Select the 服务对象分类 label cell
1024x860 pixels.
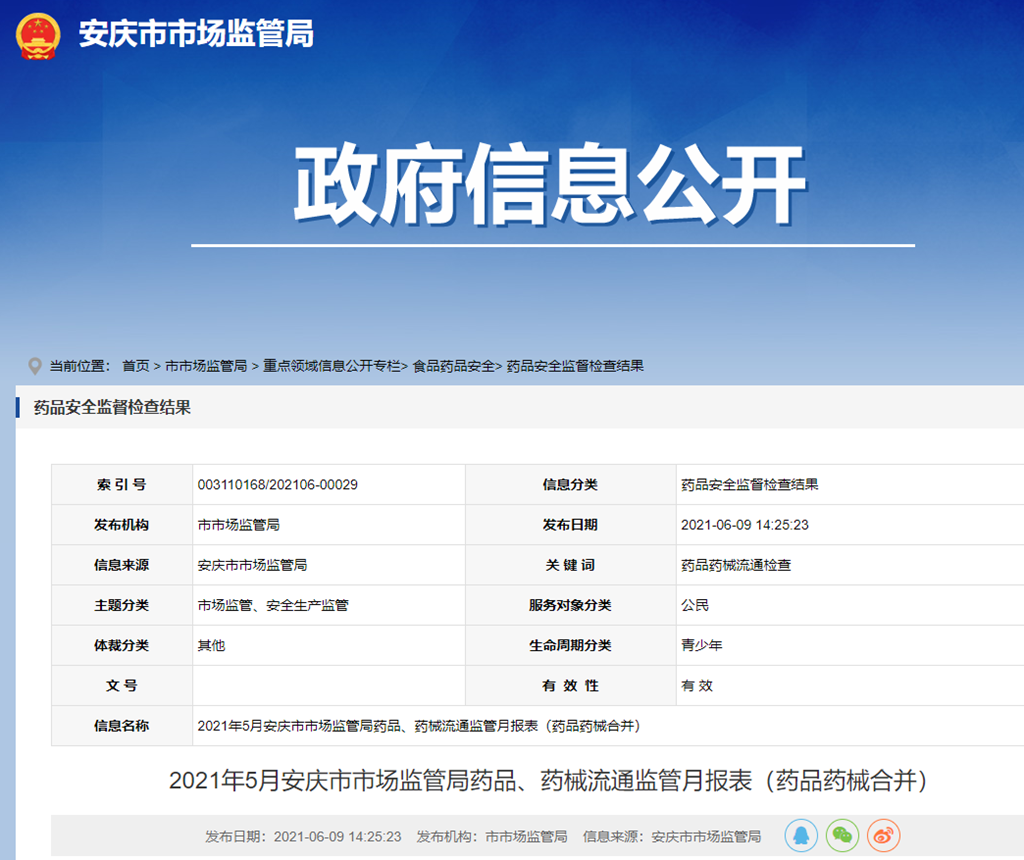pos(570,605)
